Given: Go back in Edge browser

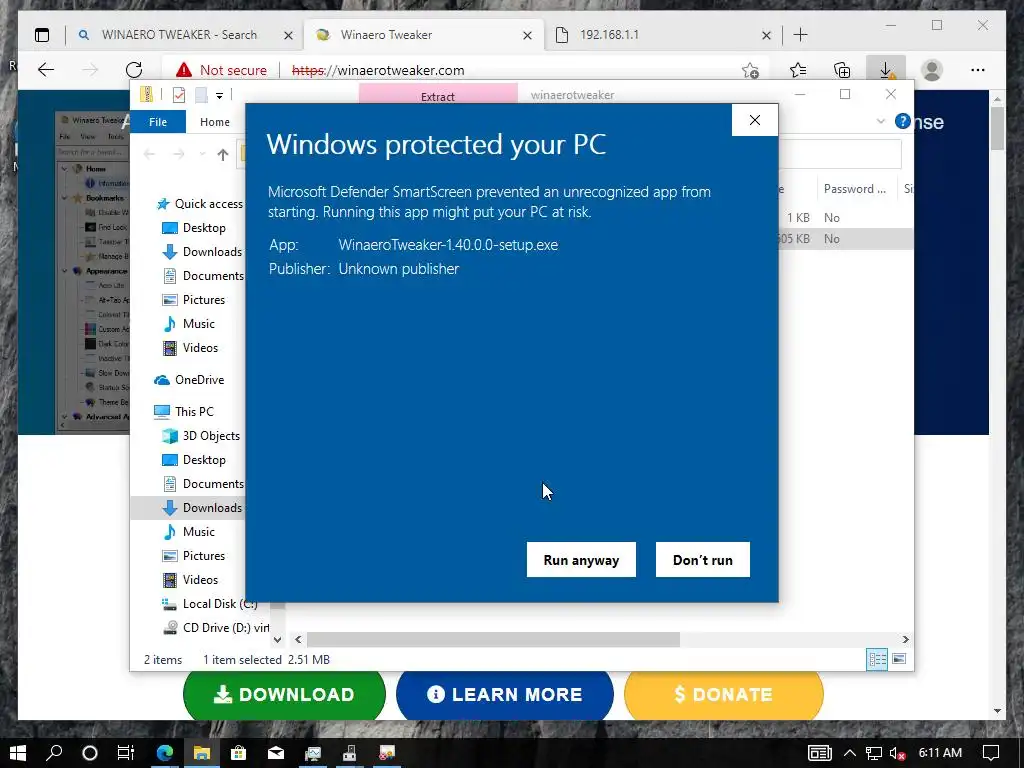Looking at the screenshot, I should [x=46, y=70].
